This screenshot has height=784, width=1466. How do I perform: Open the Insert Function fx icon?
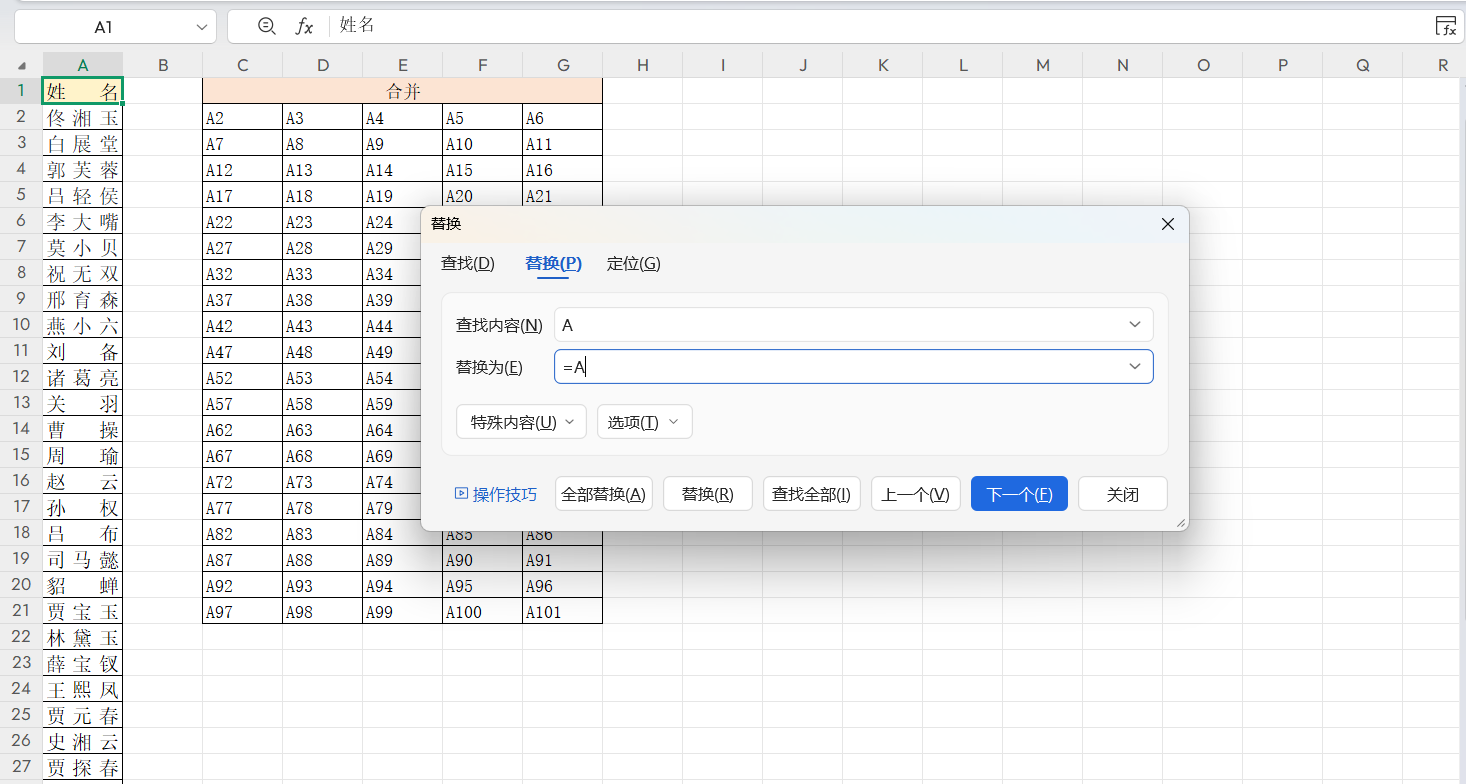[304, 26]
